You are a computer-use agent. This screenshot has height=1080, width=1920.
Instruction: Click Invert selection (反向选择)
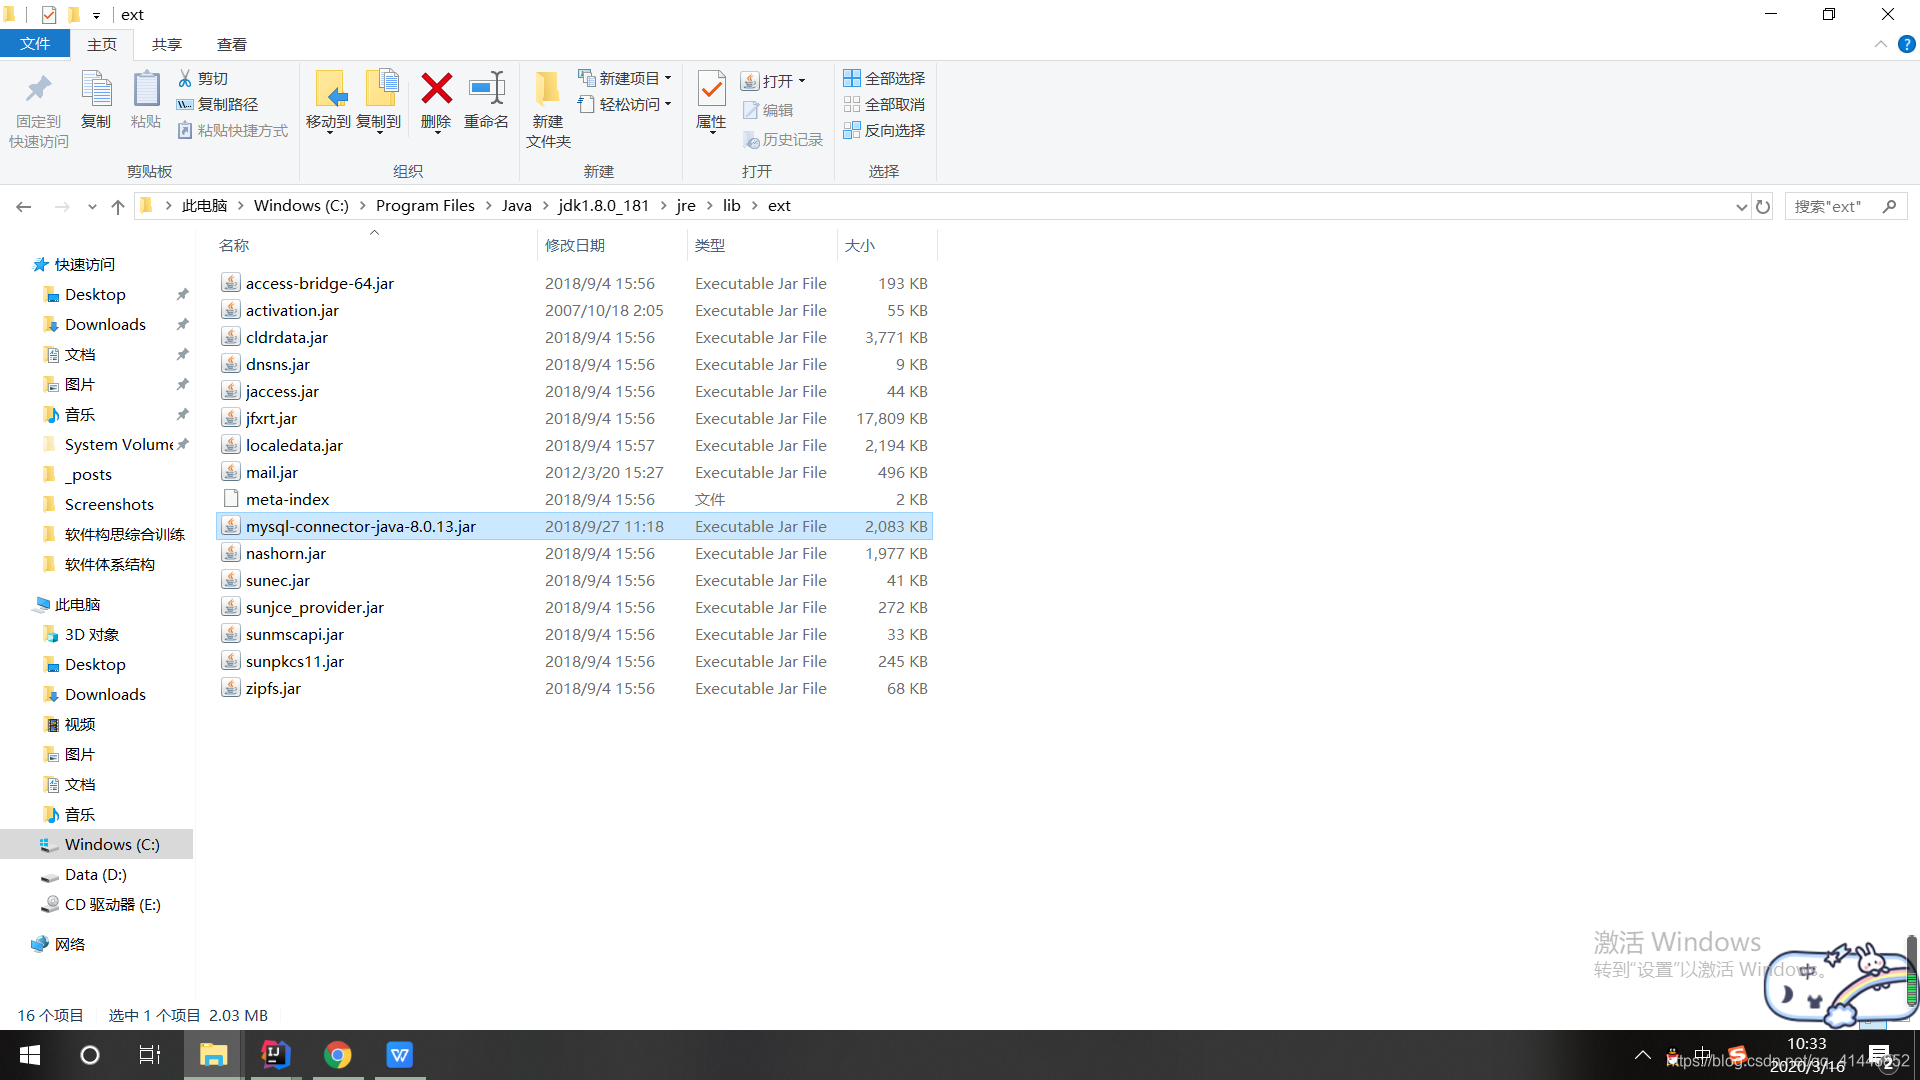point(884,130)
